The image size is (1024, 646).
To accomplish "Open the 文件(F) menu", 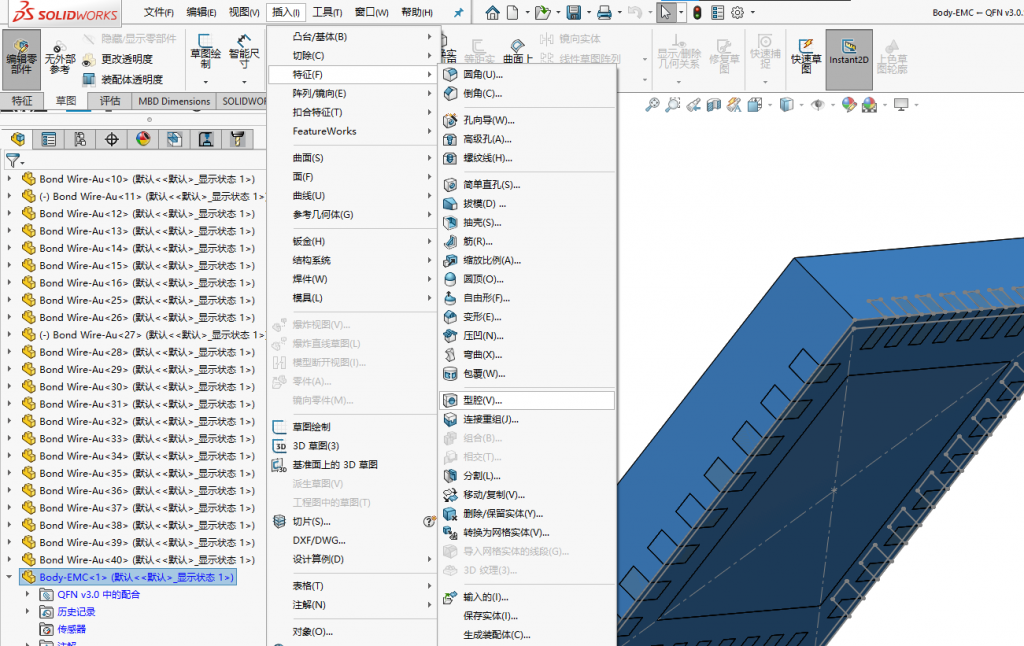I will click(159, 12).
